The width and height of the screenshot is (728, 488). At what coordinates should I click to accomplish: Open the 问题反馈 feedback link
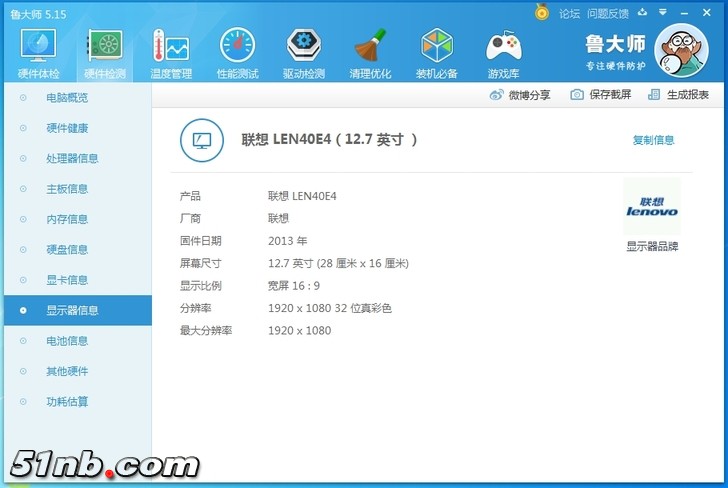[608, 13]
